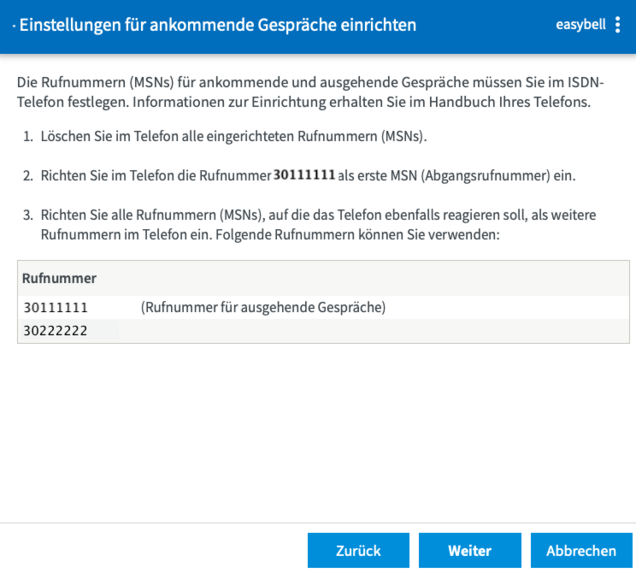Click list number '2.' of the steps

(28, 176)
